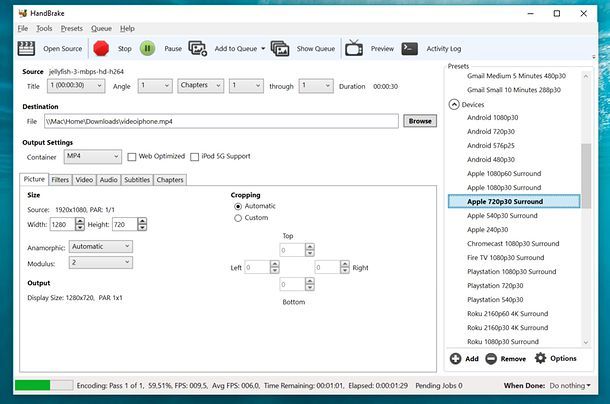Click the Preview television icon

(354, 48)
